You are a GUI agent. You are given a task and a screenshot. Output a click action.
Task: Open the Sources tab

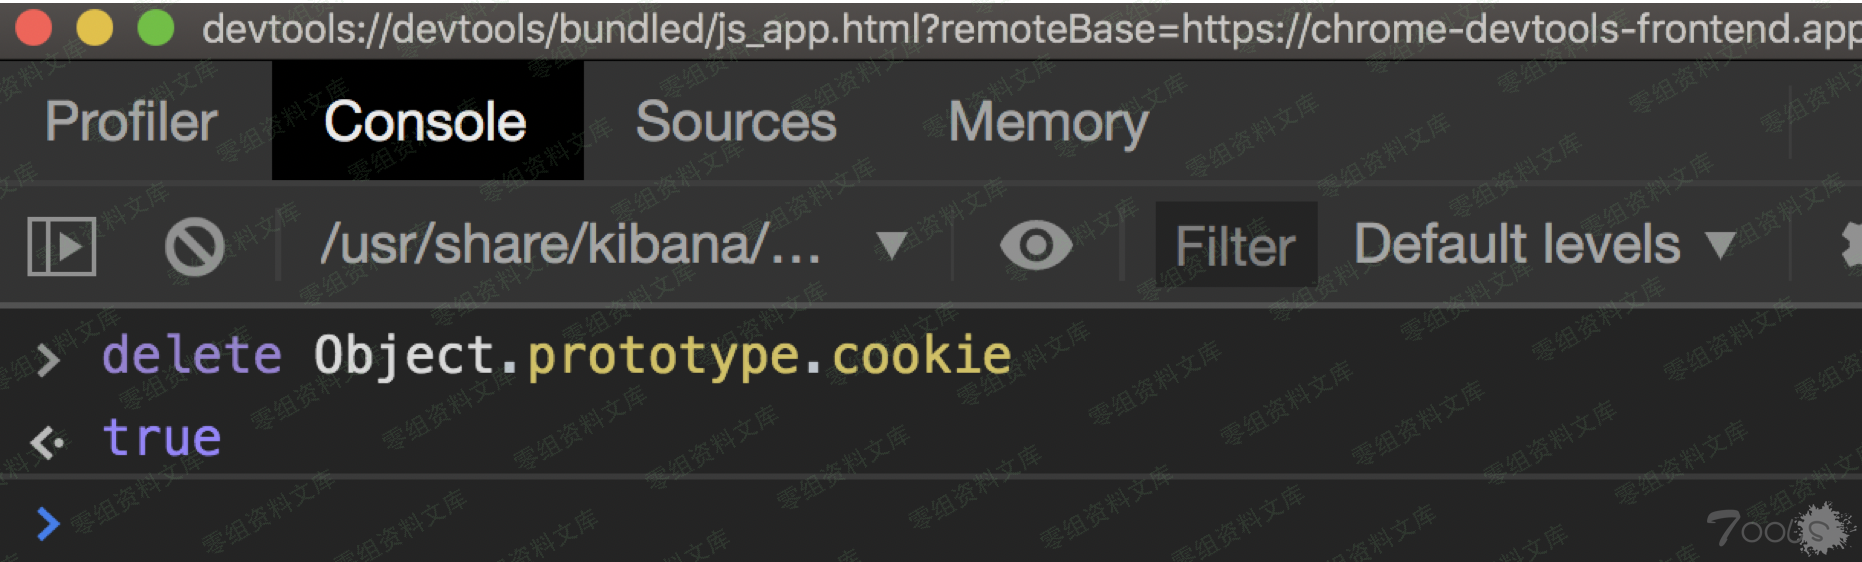click(x=736, y=122)
